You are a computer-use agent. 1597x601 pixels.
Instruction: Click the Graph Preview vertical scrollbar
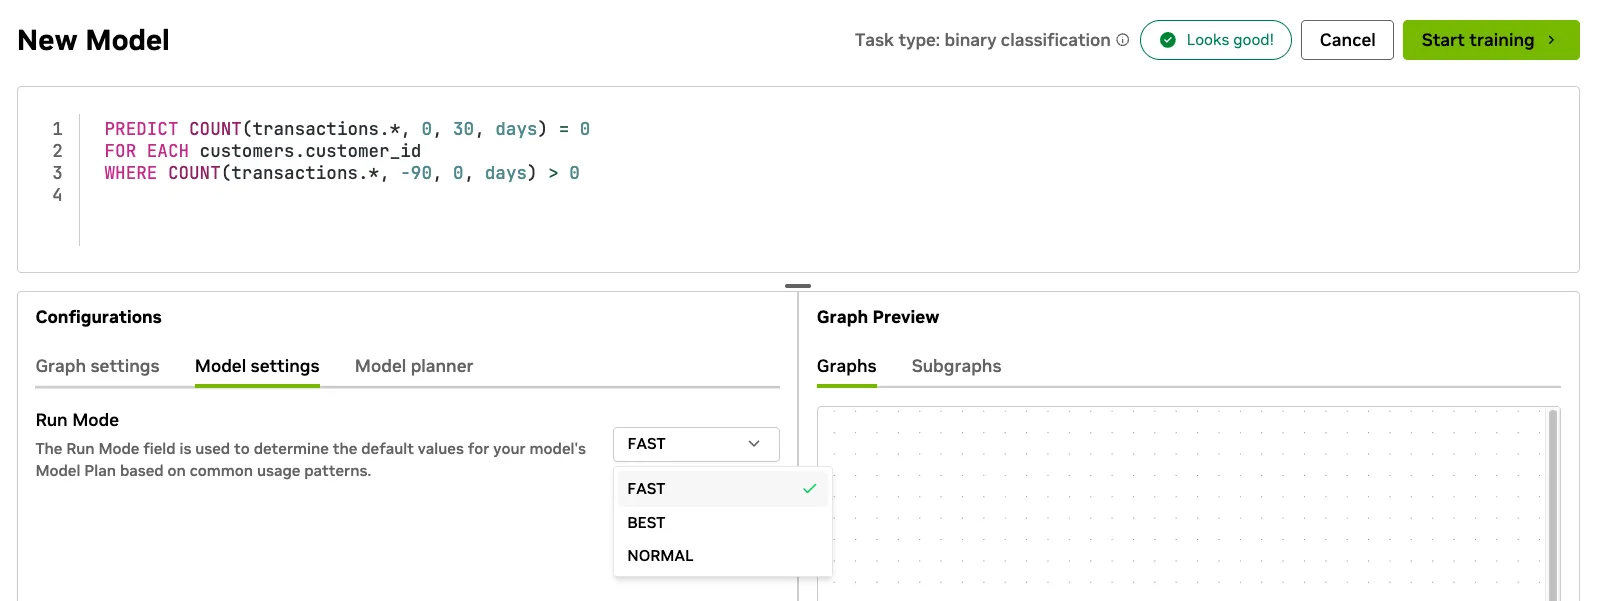(x=1553, y=504)
